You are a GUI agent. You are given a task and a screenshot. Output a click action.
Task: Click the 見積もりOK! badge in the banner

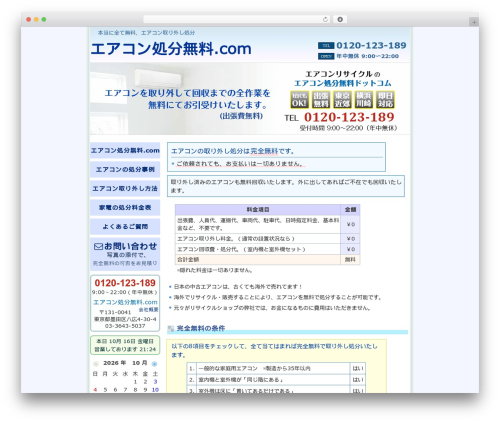299,99
